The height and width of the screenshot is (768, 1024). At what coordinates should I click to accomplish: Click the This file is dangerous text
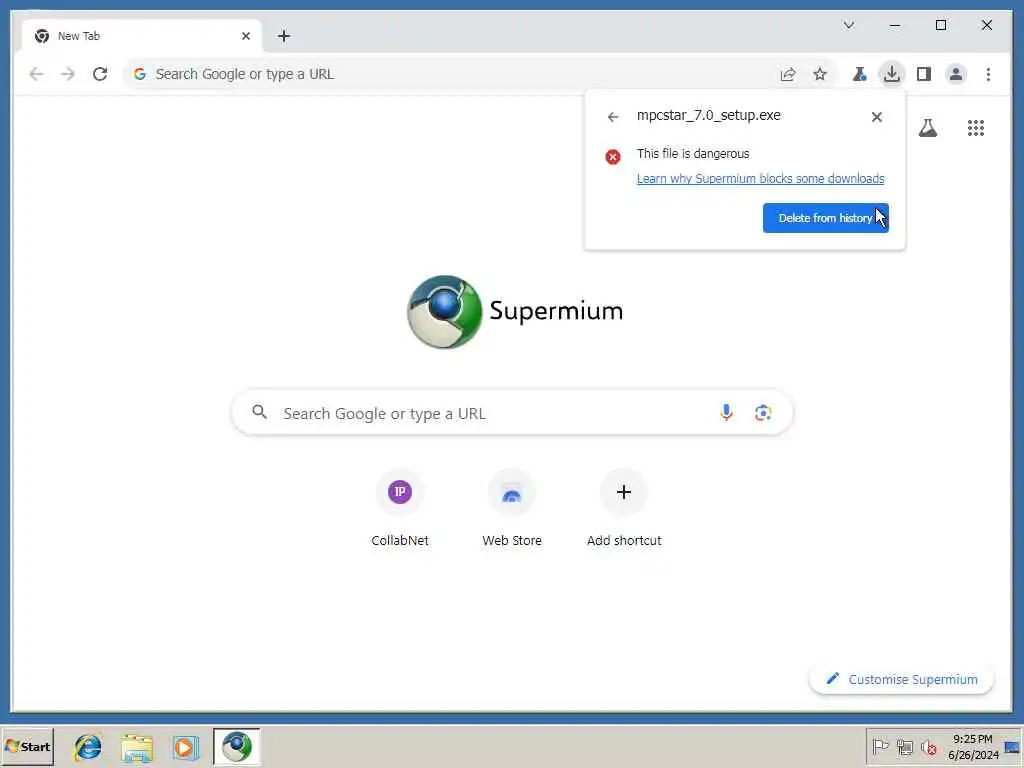coord(693,153)
